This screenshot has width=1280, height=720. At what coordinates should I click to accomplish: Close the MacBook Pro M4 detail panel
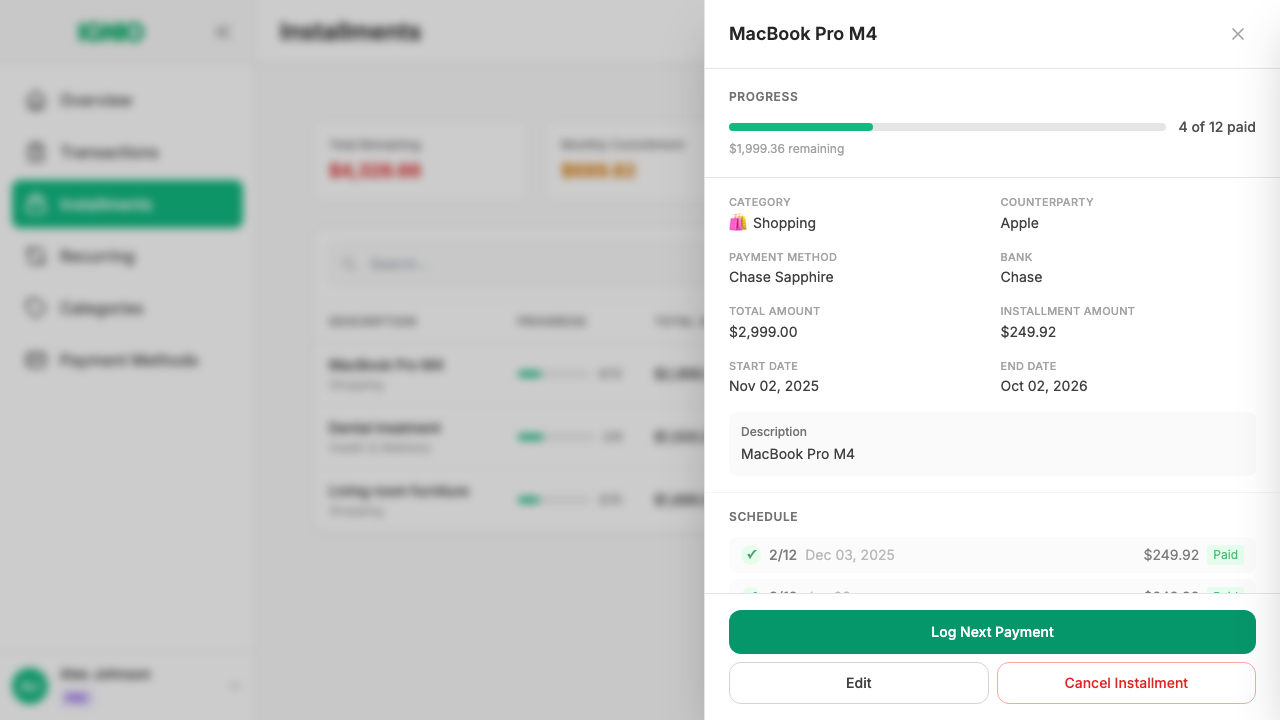click(1237, 34)
